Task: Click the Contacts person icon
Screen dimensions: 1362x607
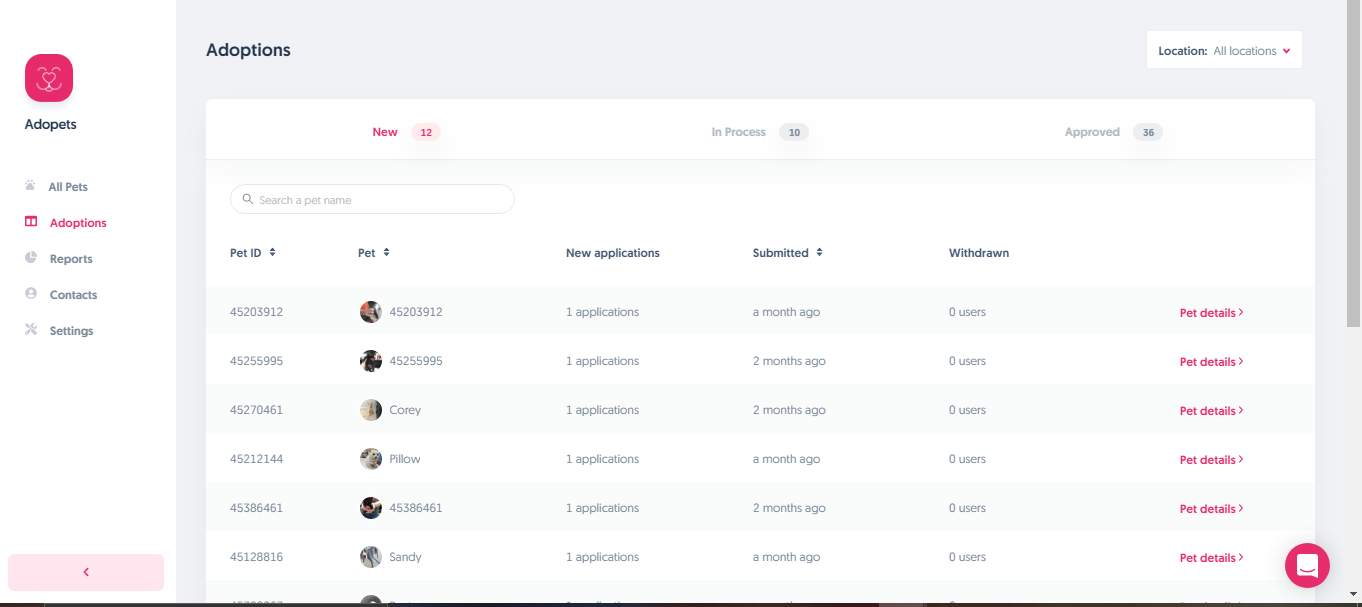Action: pyautogui.click(x=31, y=294)
